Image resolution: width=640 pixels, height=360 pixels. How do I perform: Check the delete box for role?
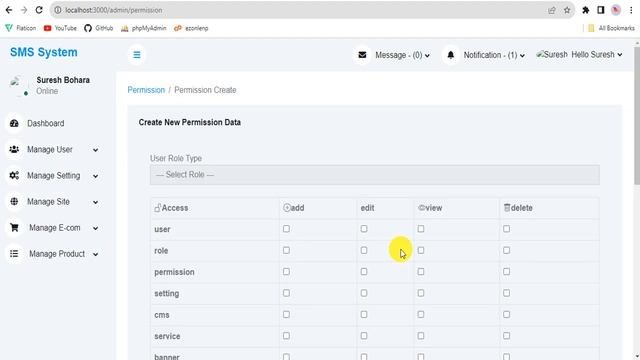click(x=507, y=250)
